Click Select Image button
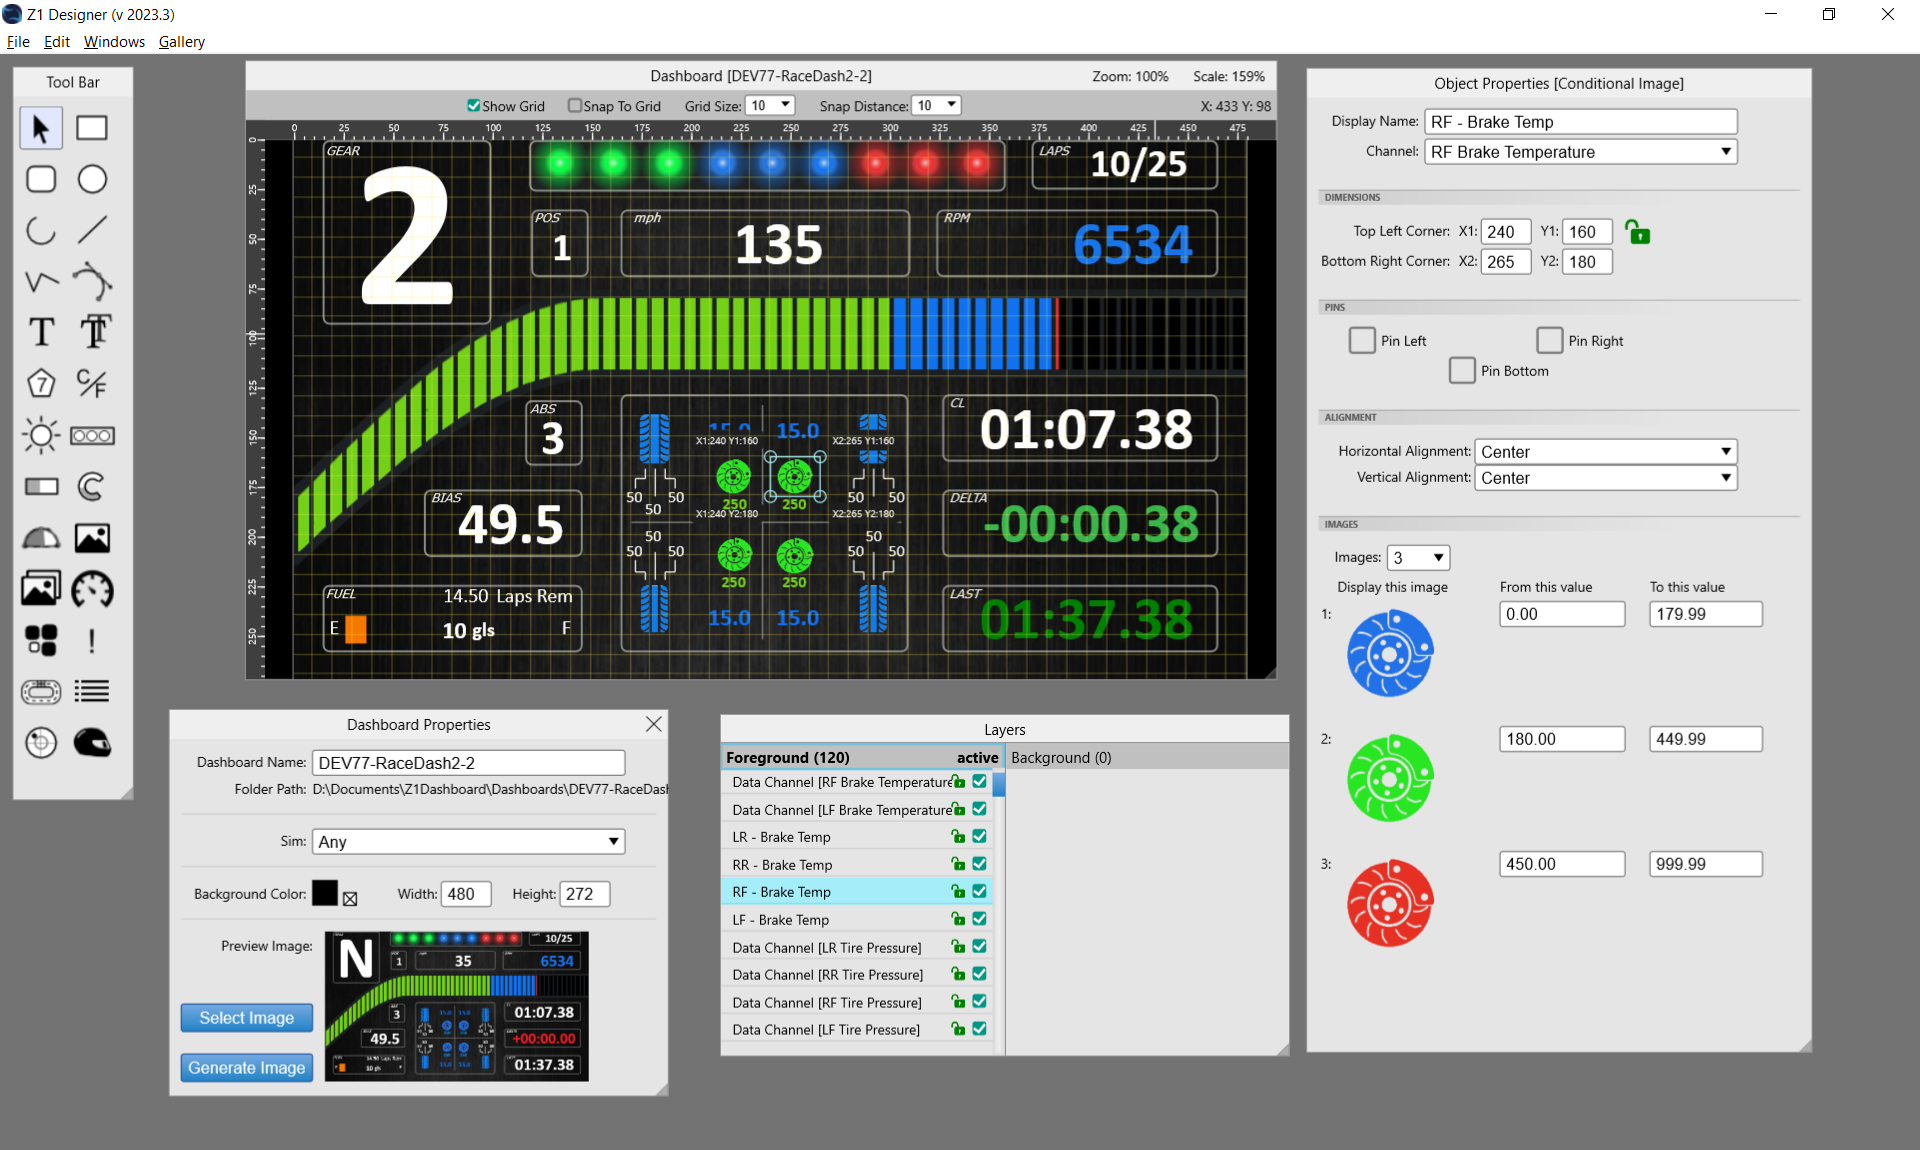This screenshot has width=1920, height=1150. tap(245, 1017)
